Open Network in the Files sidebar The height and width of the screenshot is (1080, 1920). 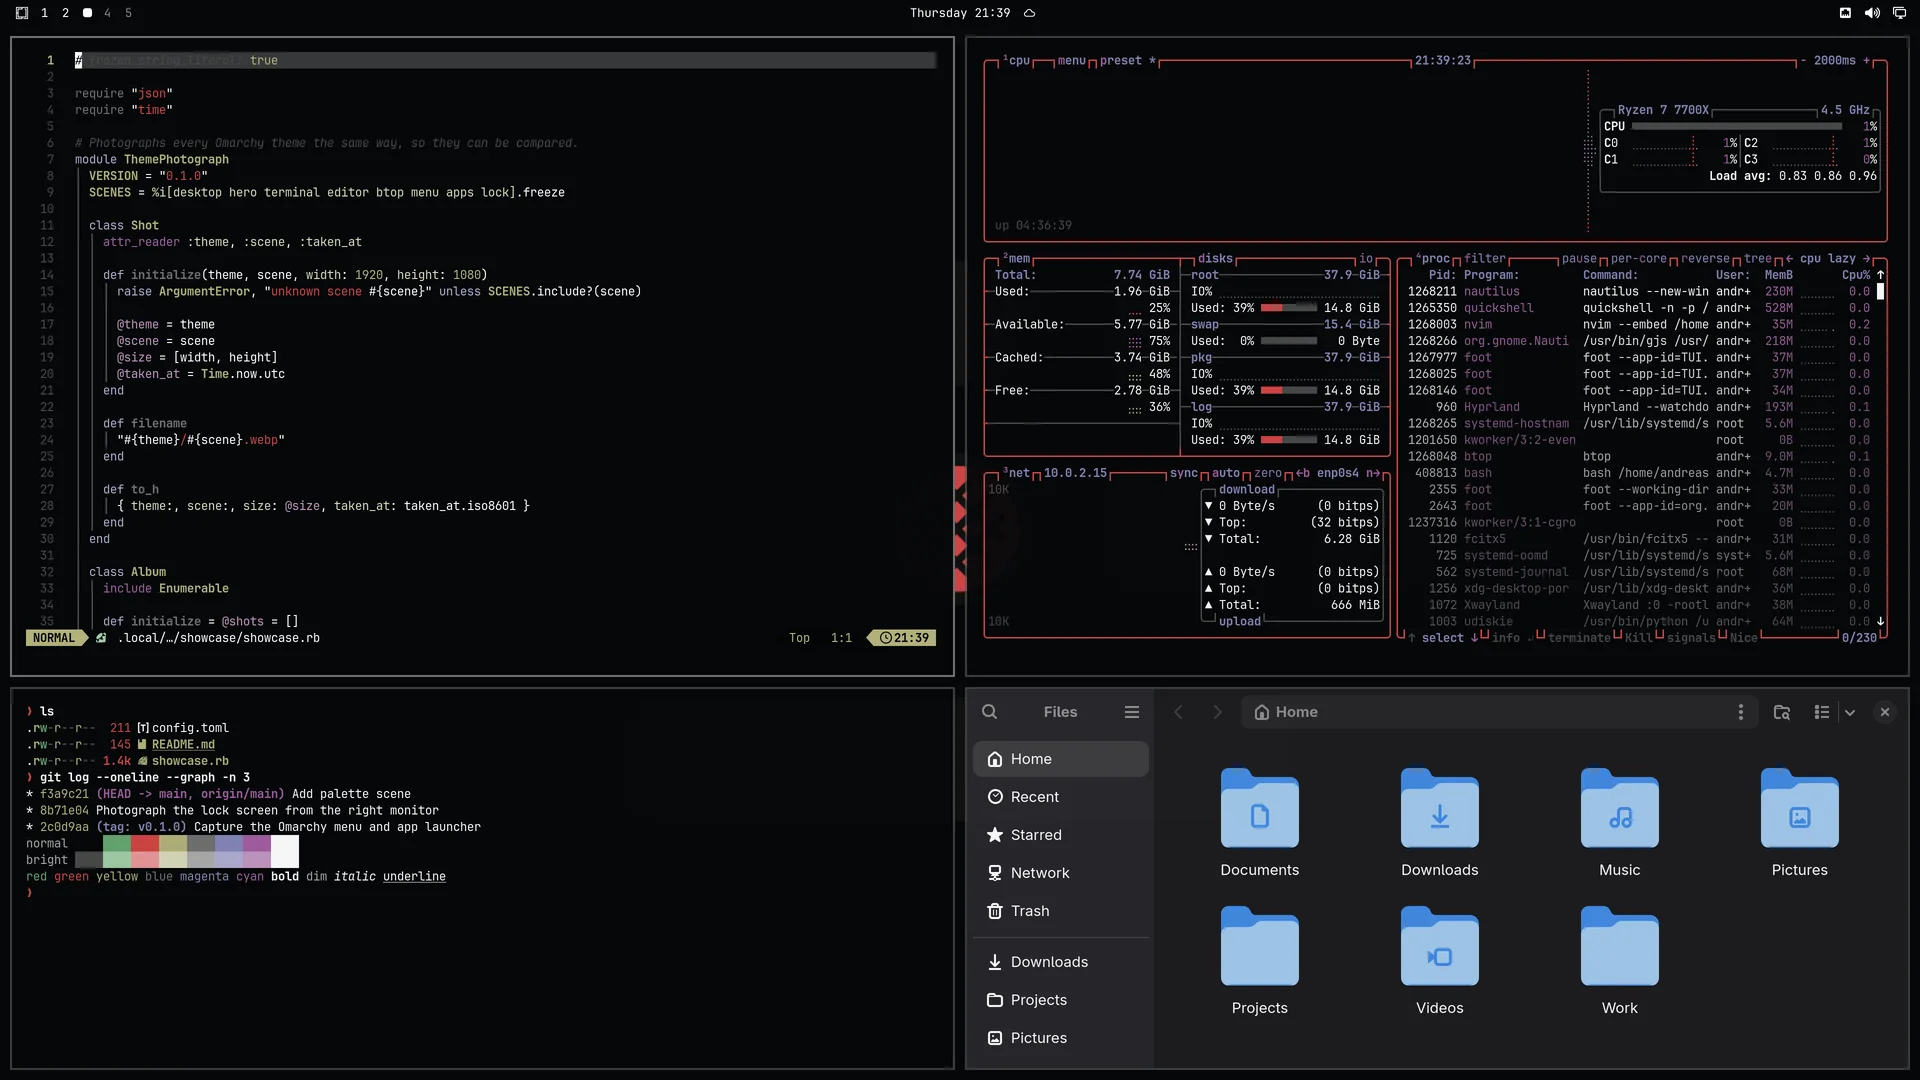tap(1060, 873)
